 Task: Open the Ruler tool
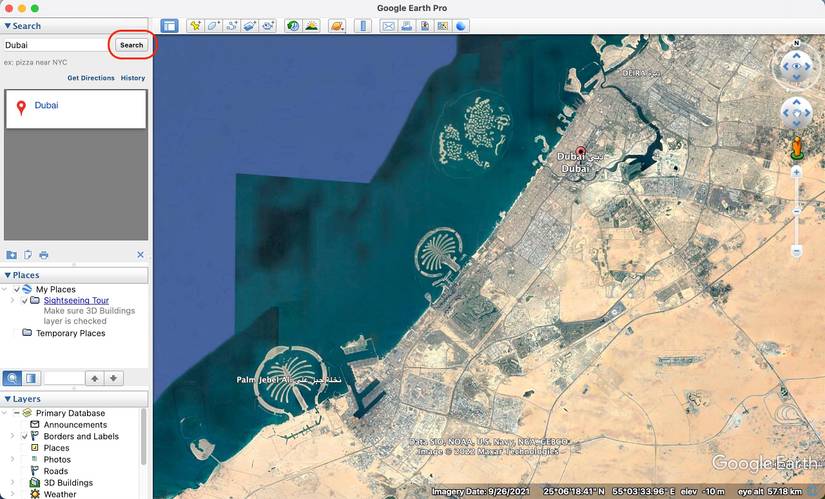(363, 26)
